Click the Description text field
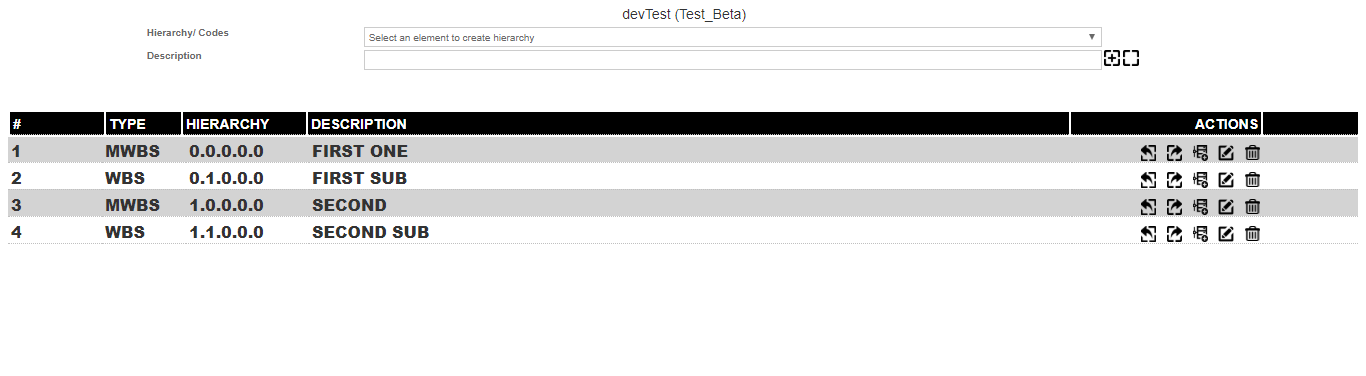Screen dimensions: 1366x376 point(732,60)
